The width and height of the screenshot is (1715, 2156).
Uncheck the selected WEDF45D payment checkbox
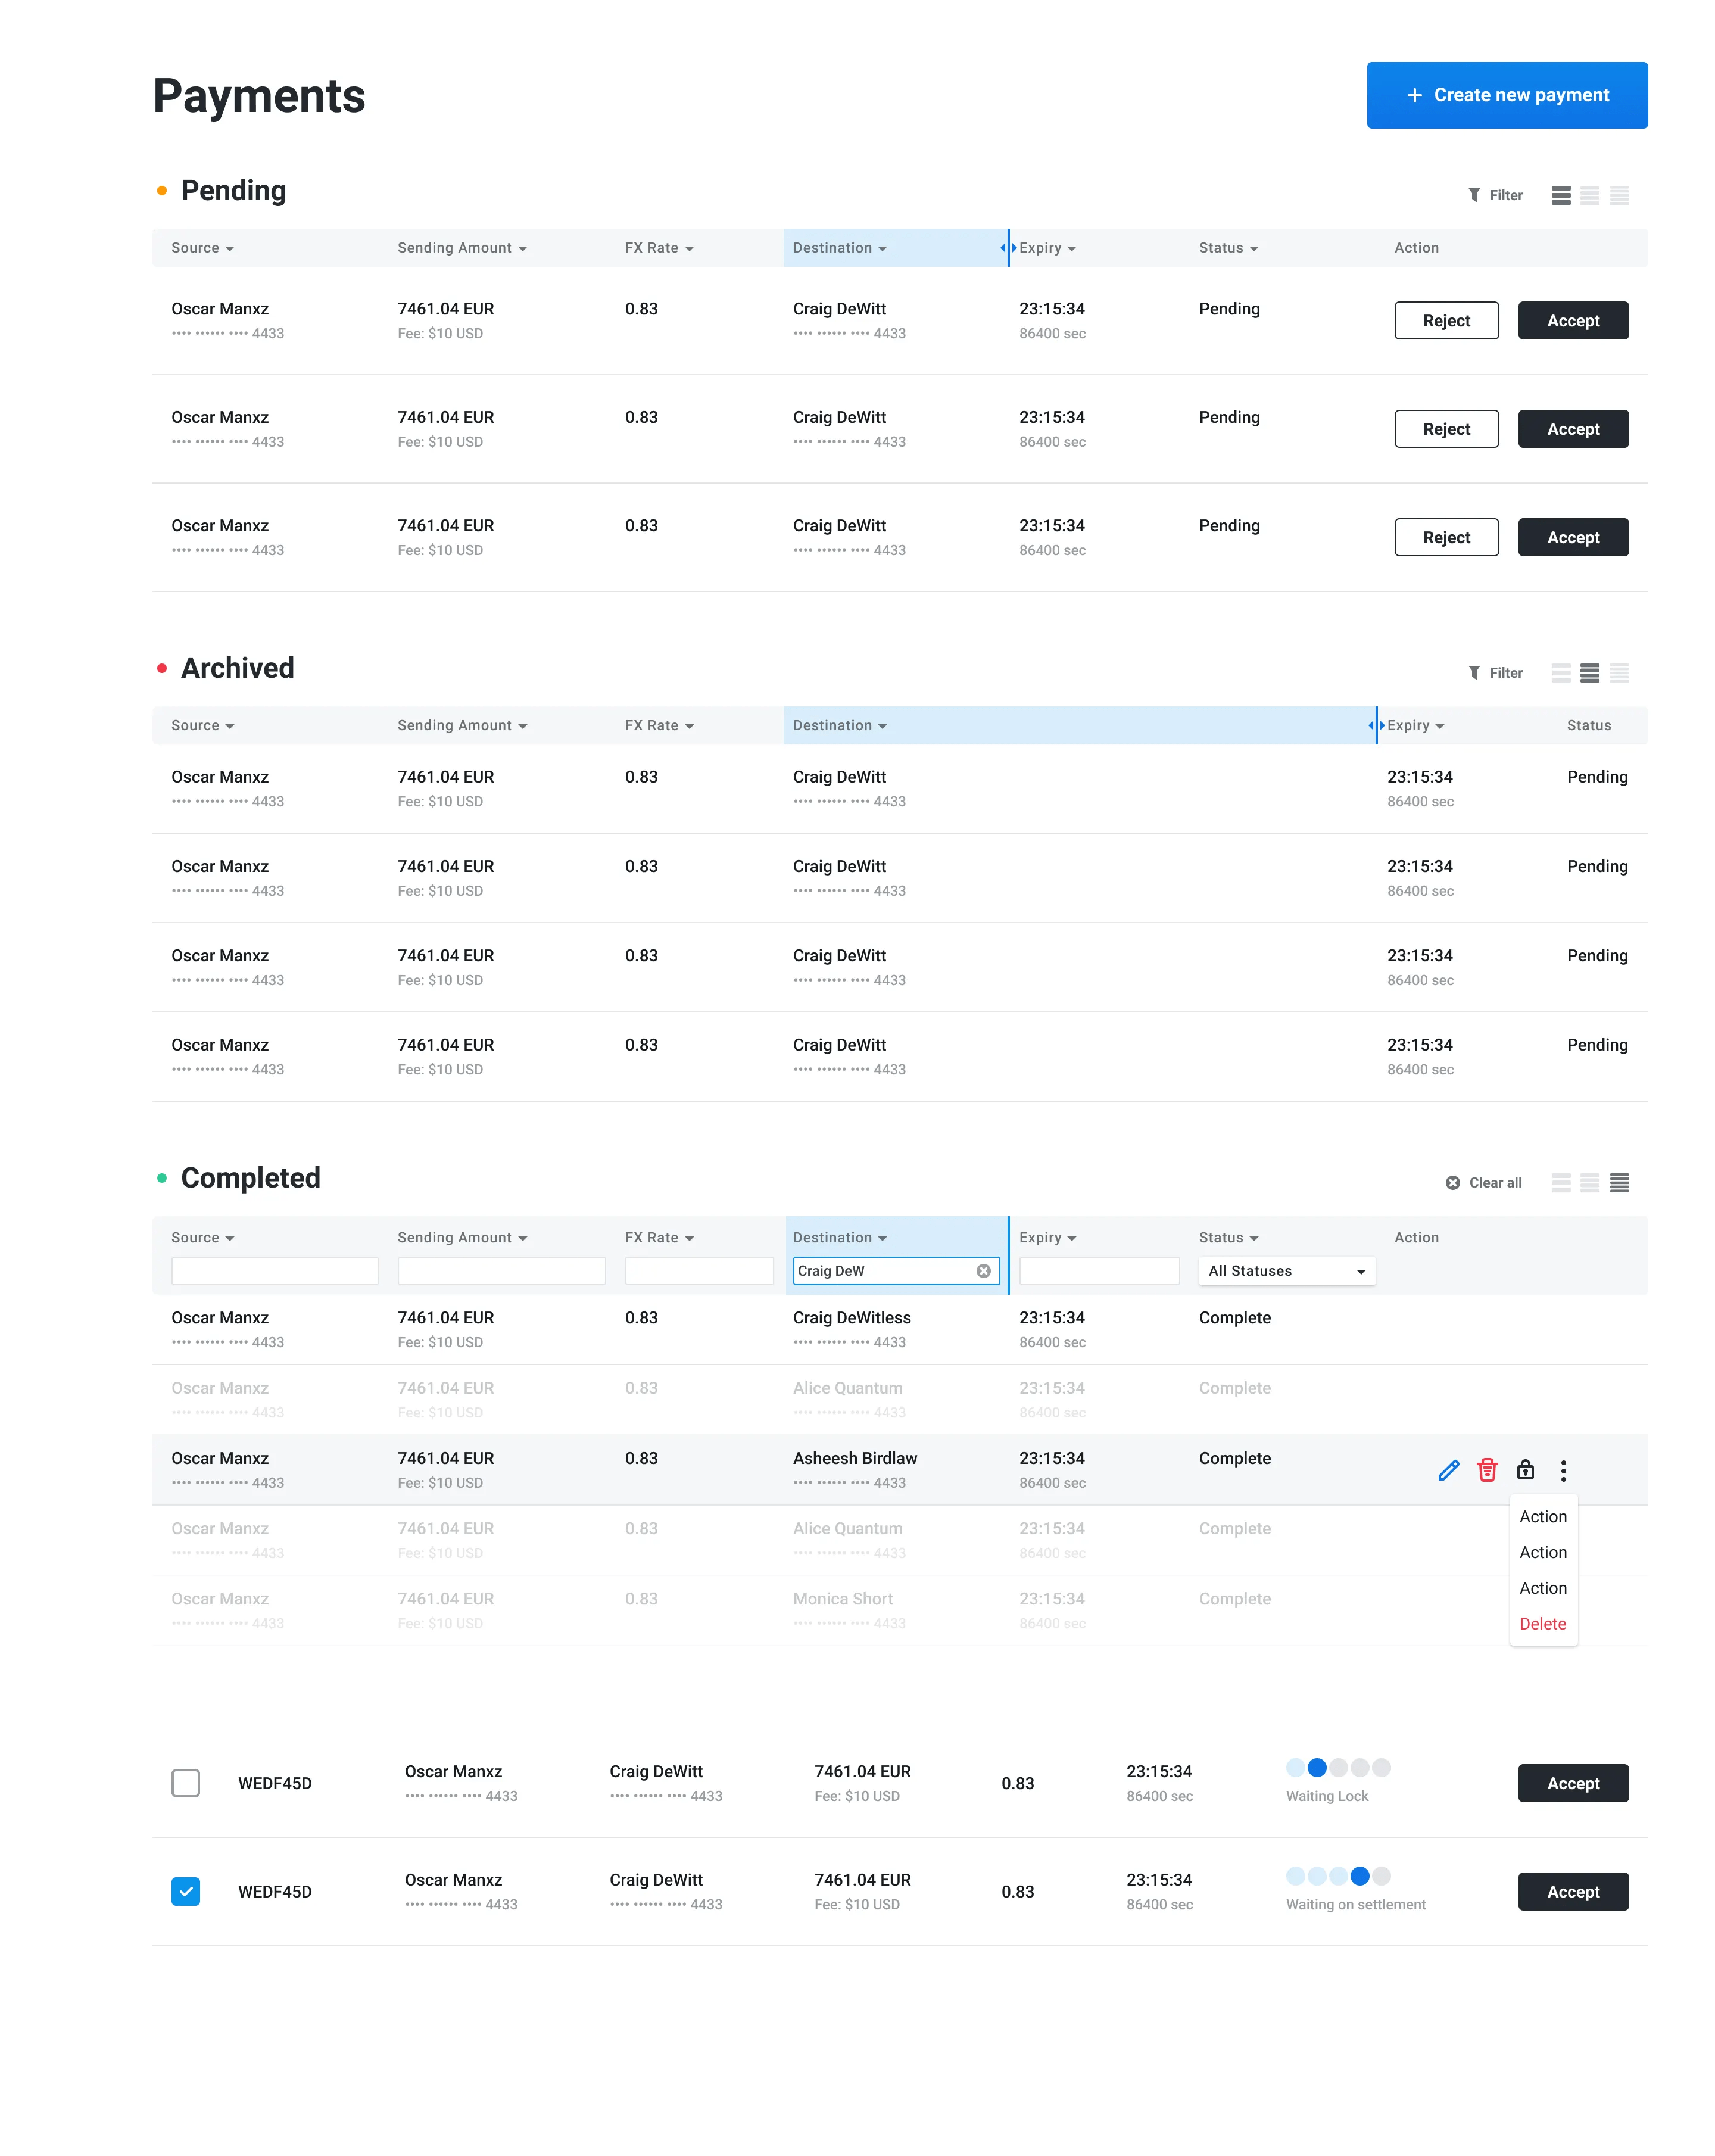click(186, 1891)
